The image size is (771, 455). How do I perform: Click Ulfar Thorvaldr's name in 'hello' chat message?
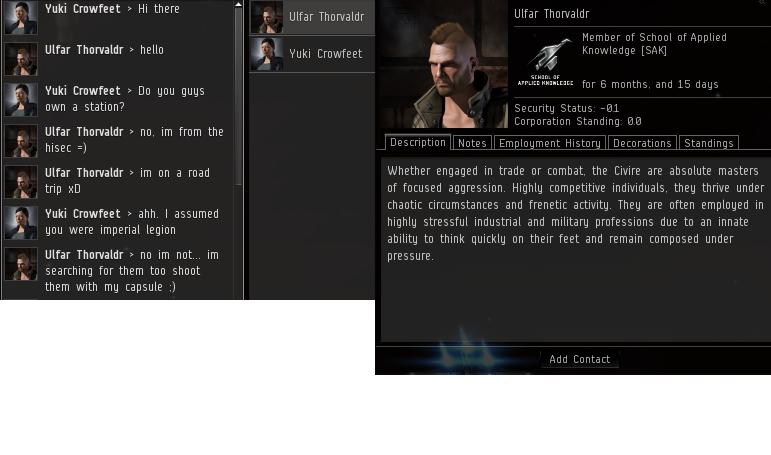pyautogui.click(x=84, y=50)
